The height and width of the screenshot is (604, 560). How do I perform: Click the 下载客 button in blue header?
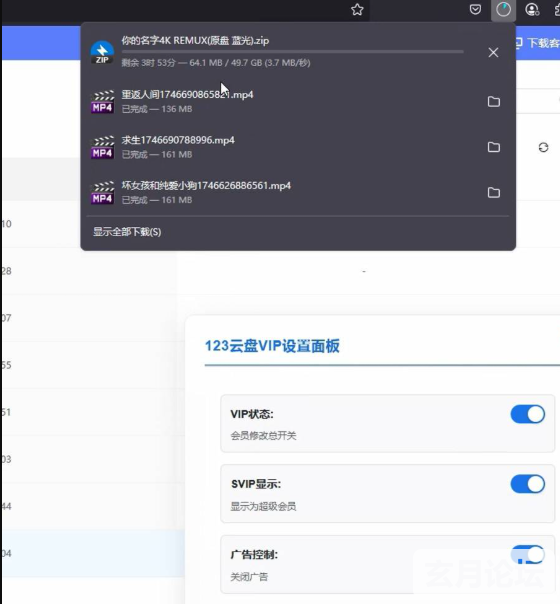pos(538,43)
